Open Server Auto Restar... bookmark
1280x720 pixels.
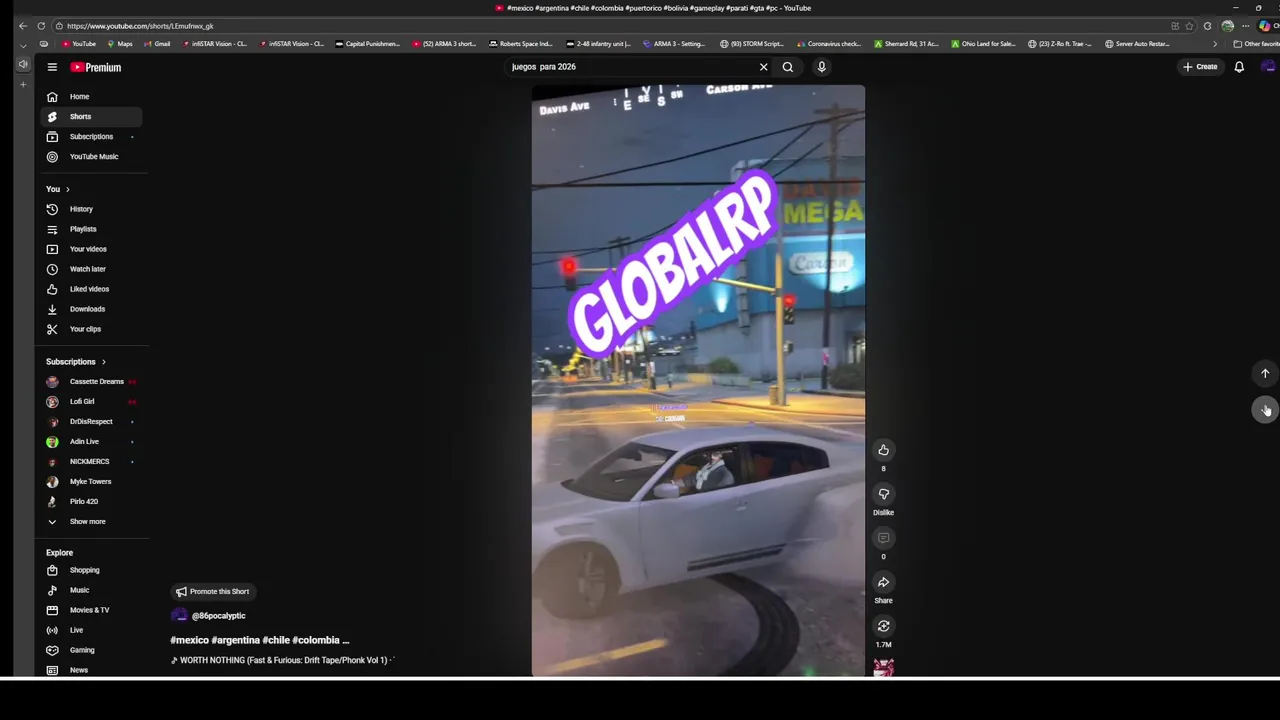[x=1137, y=44]
